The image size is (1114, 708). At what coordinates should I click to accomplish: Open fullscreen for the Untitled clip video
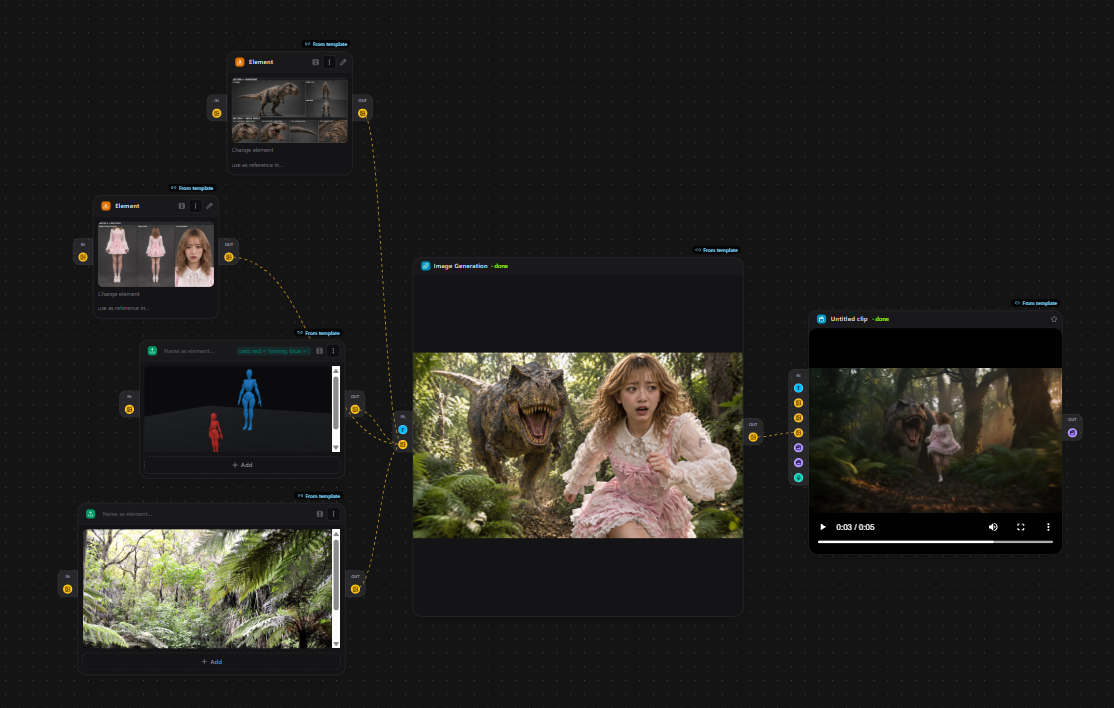point(1021,527)
